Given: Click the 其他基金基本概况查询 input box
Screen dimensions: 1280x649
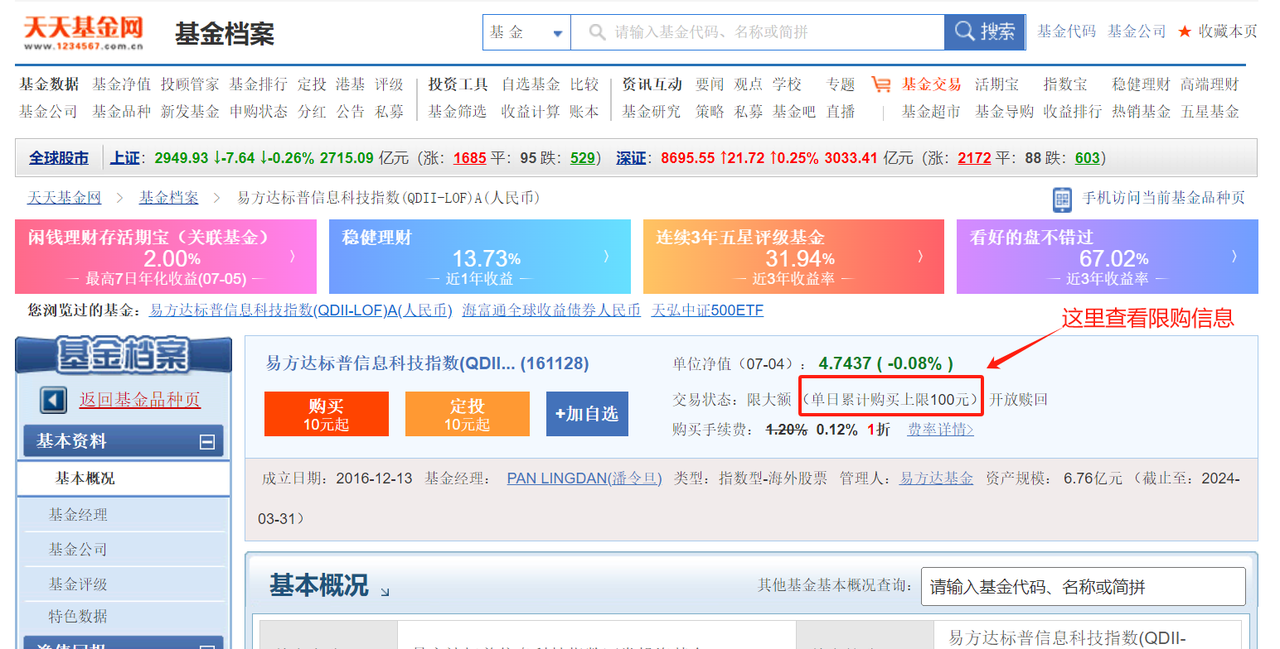Looking at the screenshot, I should [1082, 587].
